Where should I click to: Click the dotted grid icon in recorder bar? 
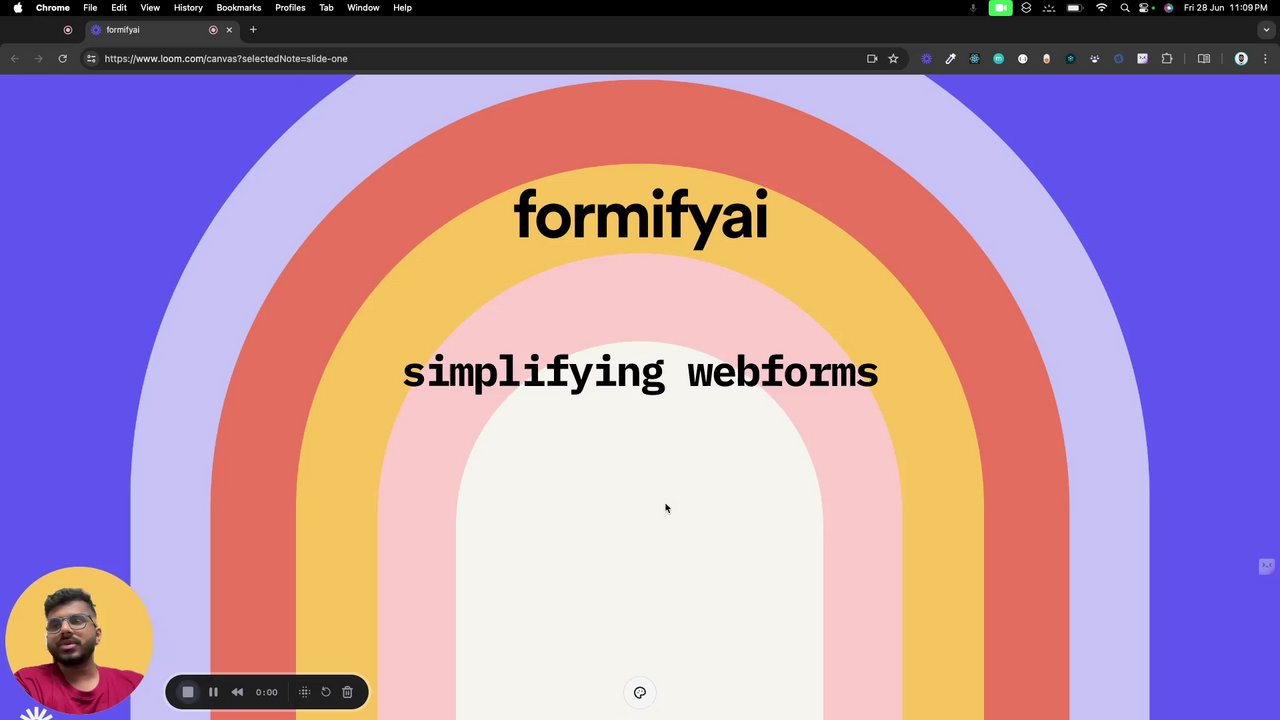[x=305, y=692]
